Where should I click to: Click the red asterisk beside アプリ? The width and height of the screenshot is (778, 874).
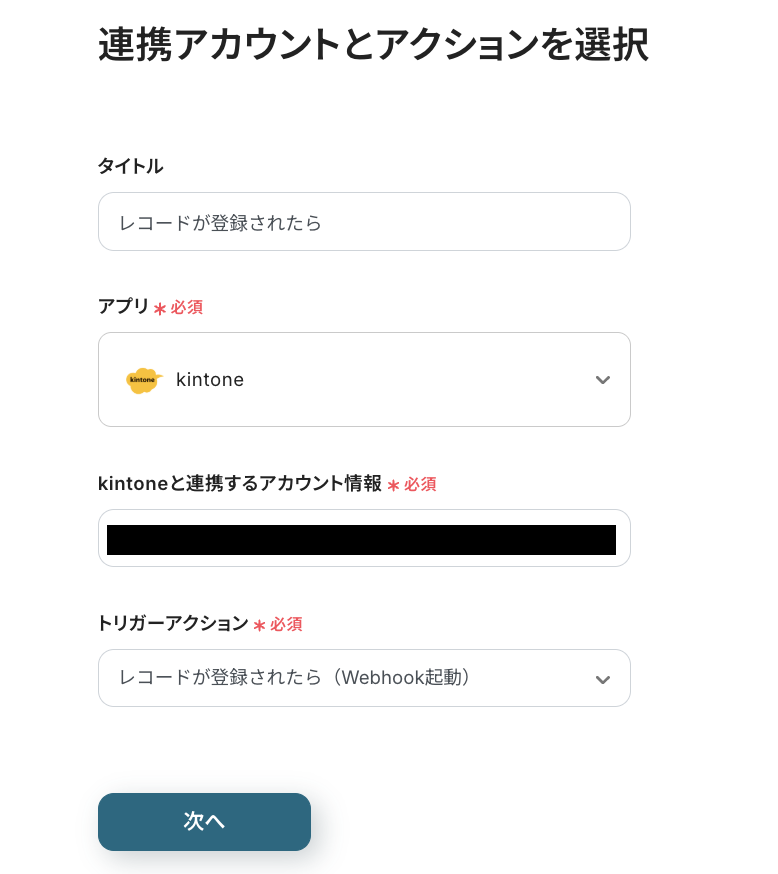pyautogui.click(x=160, y=309)
